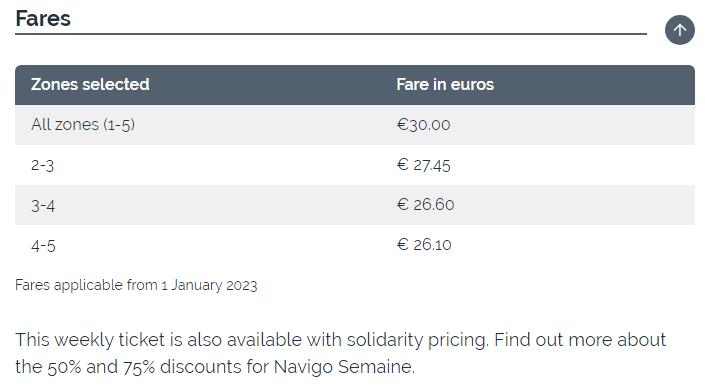Click the 'Find out more about' text

coord(580,340)
